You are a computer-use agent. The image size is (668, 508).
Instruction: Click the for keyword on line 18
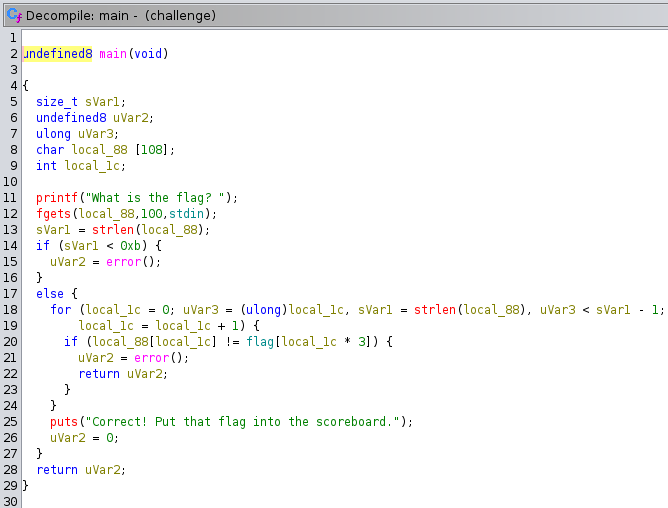pos(61,309)
